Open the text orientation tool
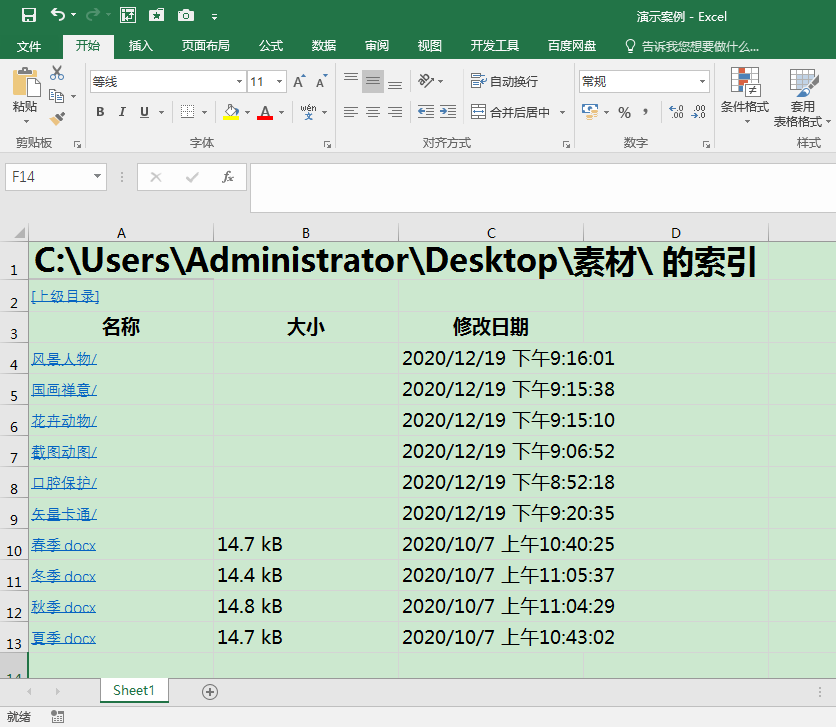This screenshot has height=727, width=836. pos(427,81)
